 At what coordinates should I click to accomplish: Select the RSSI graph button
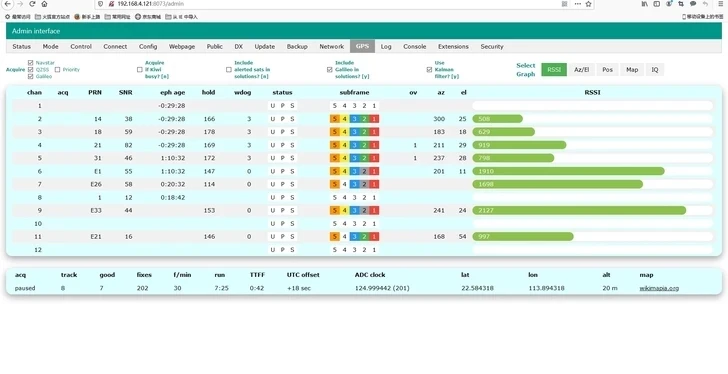click(x=554, y=70)
